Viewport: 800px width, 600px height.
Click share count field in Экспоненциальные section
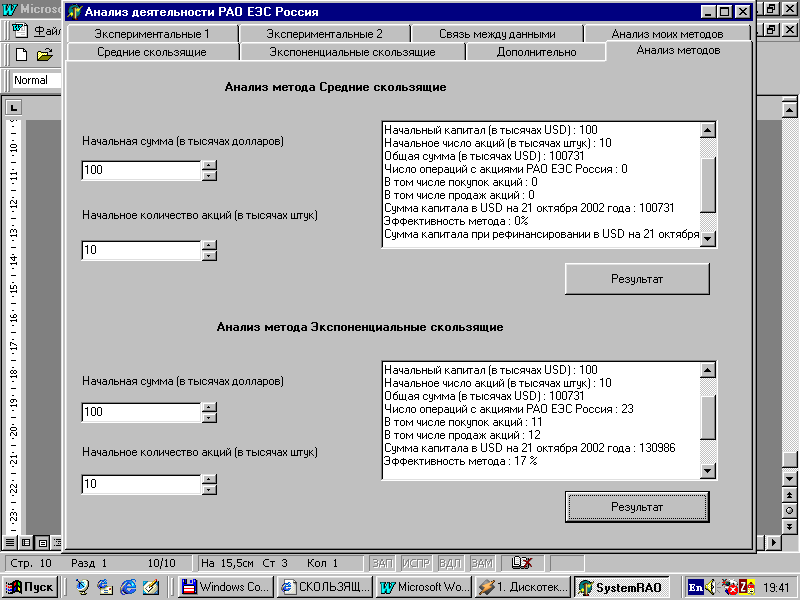pyautogui.click(x=141, y=484)
